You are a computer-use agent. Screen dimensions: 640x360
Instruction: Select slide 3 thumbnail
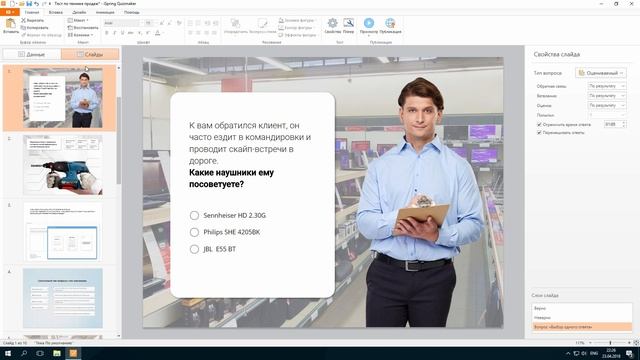62,231
